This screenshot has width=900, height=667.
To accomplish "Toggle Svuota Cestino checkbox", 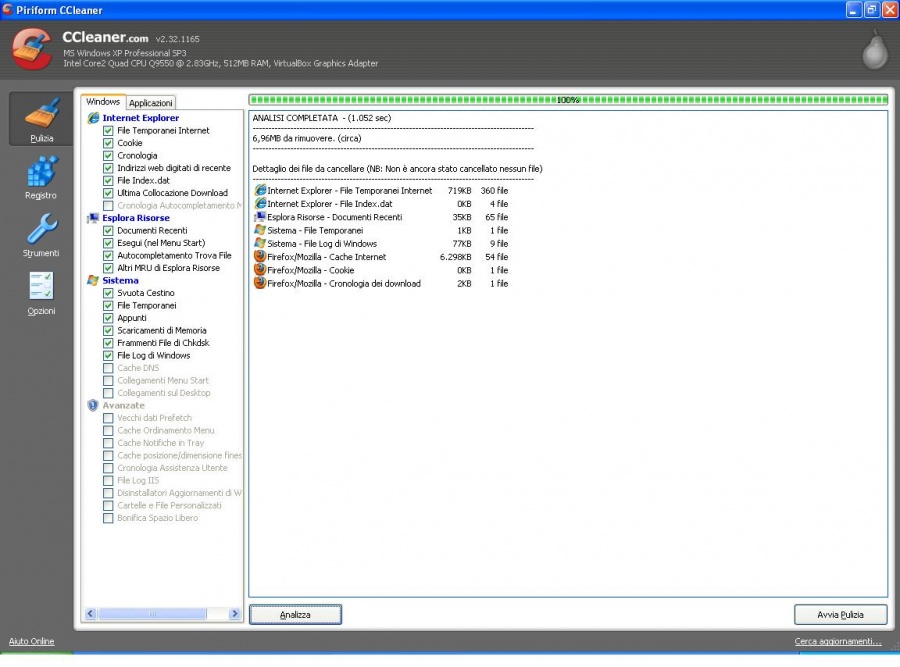I will (108, 293).
